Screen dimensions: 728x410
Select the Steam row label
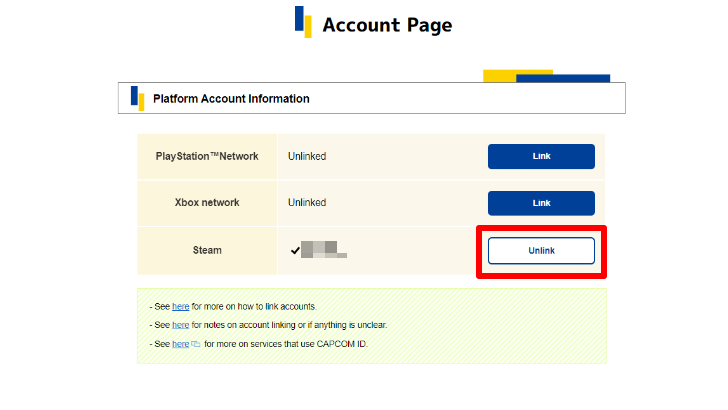[x=207, y=250]
